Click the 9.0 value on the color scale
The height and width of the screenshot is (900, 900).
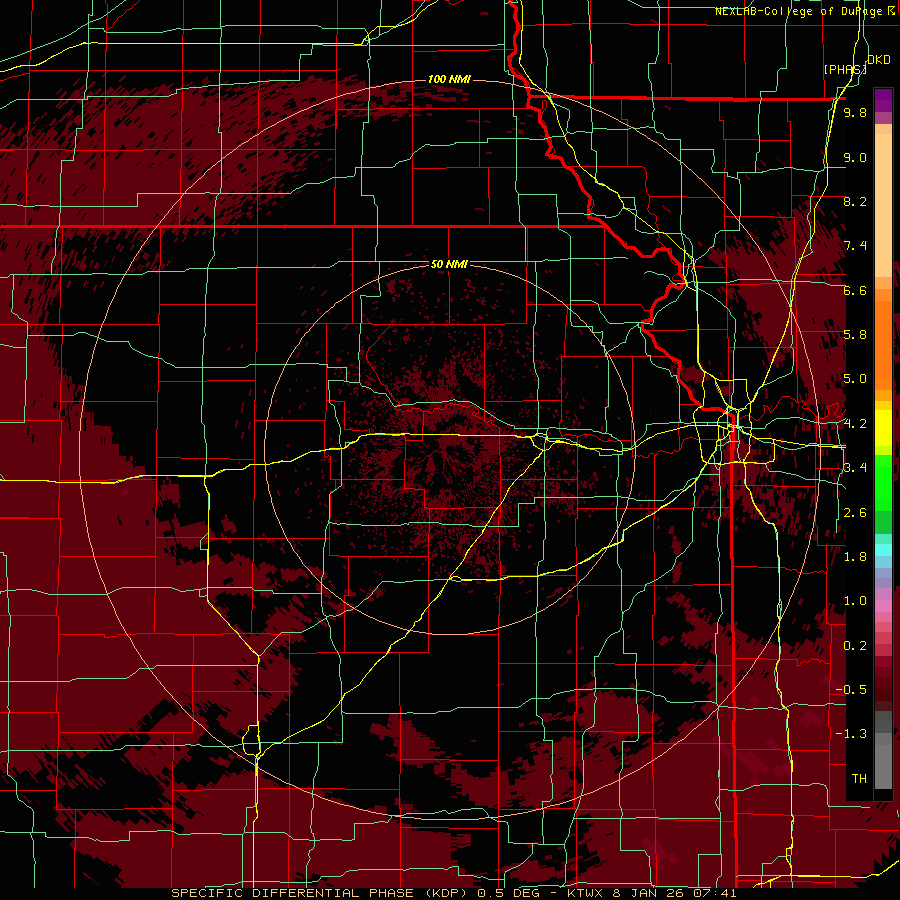tap(855, 157)
